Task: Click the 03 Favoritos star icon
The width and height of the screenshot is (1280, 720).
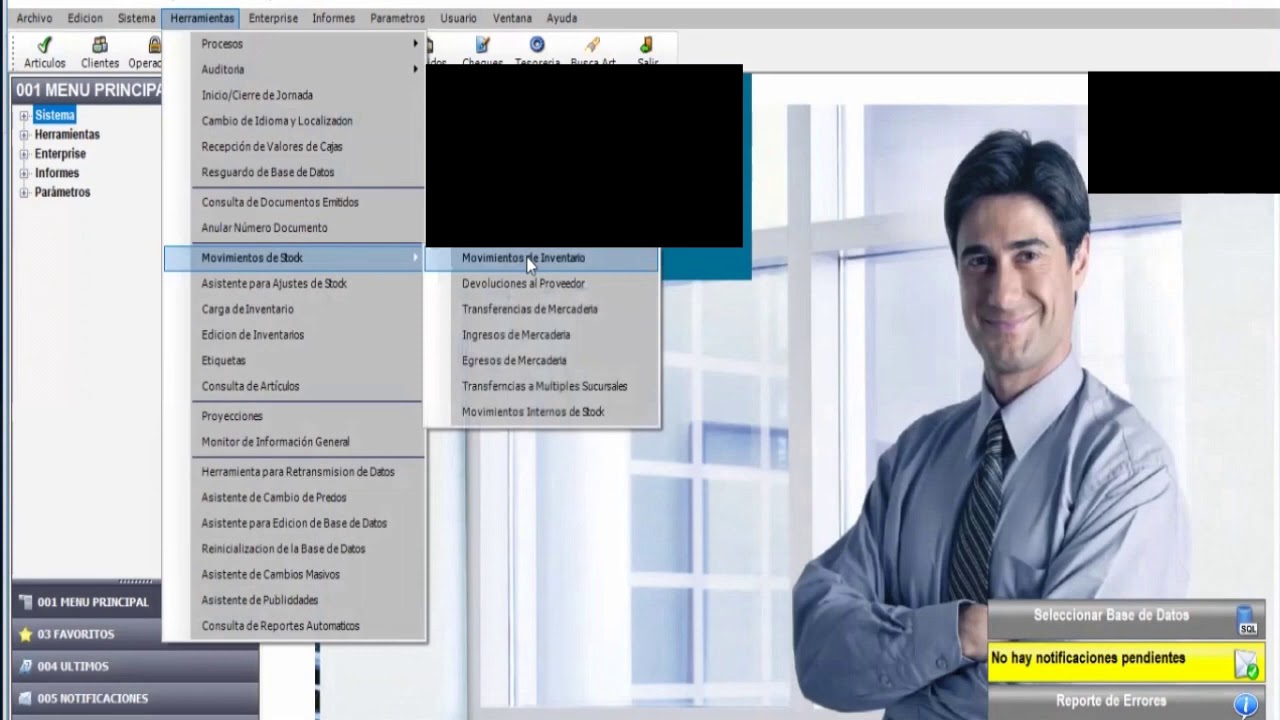Action: (x=26, y=634)
